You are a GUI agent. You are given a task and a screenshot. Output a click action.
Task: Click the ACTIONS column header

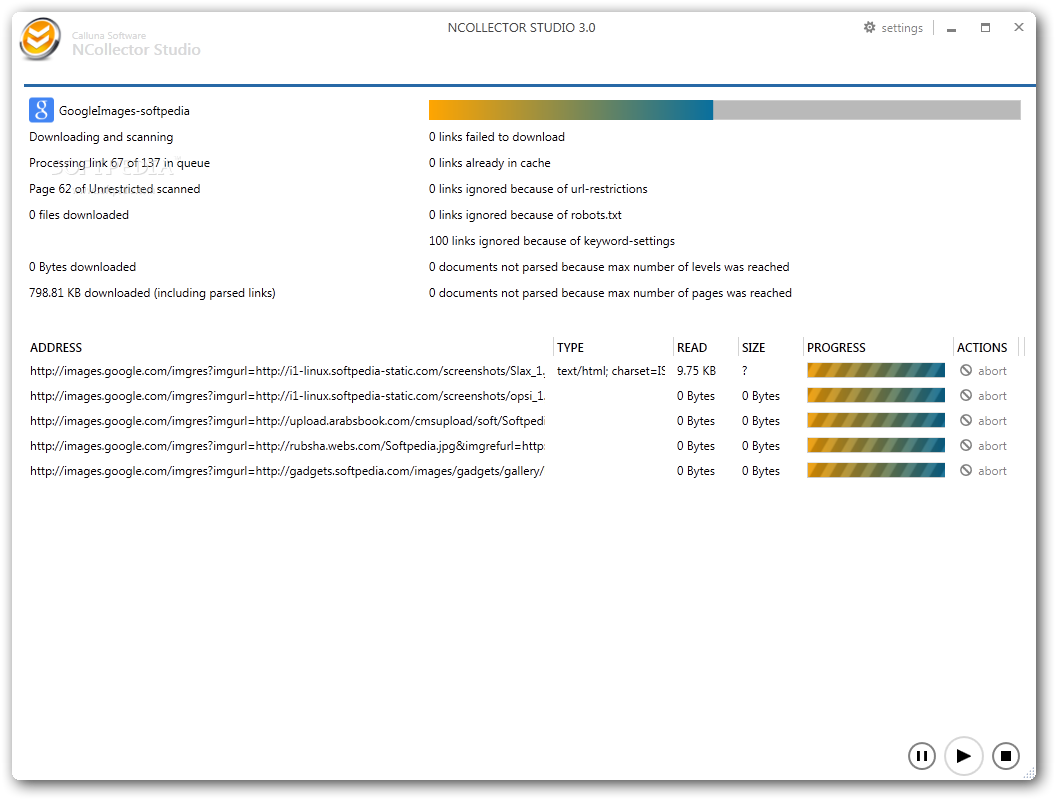pos(982,347)
